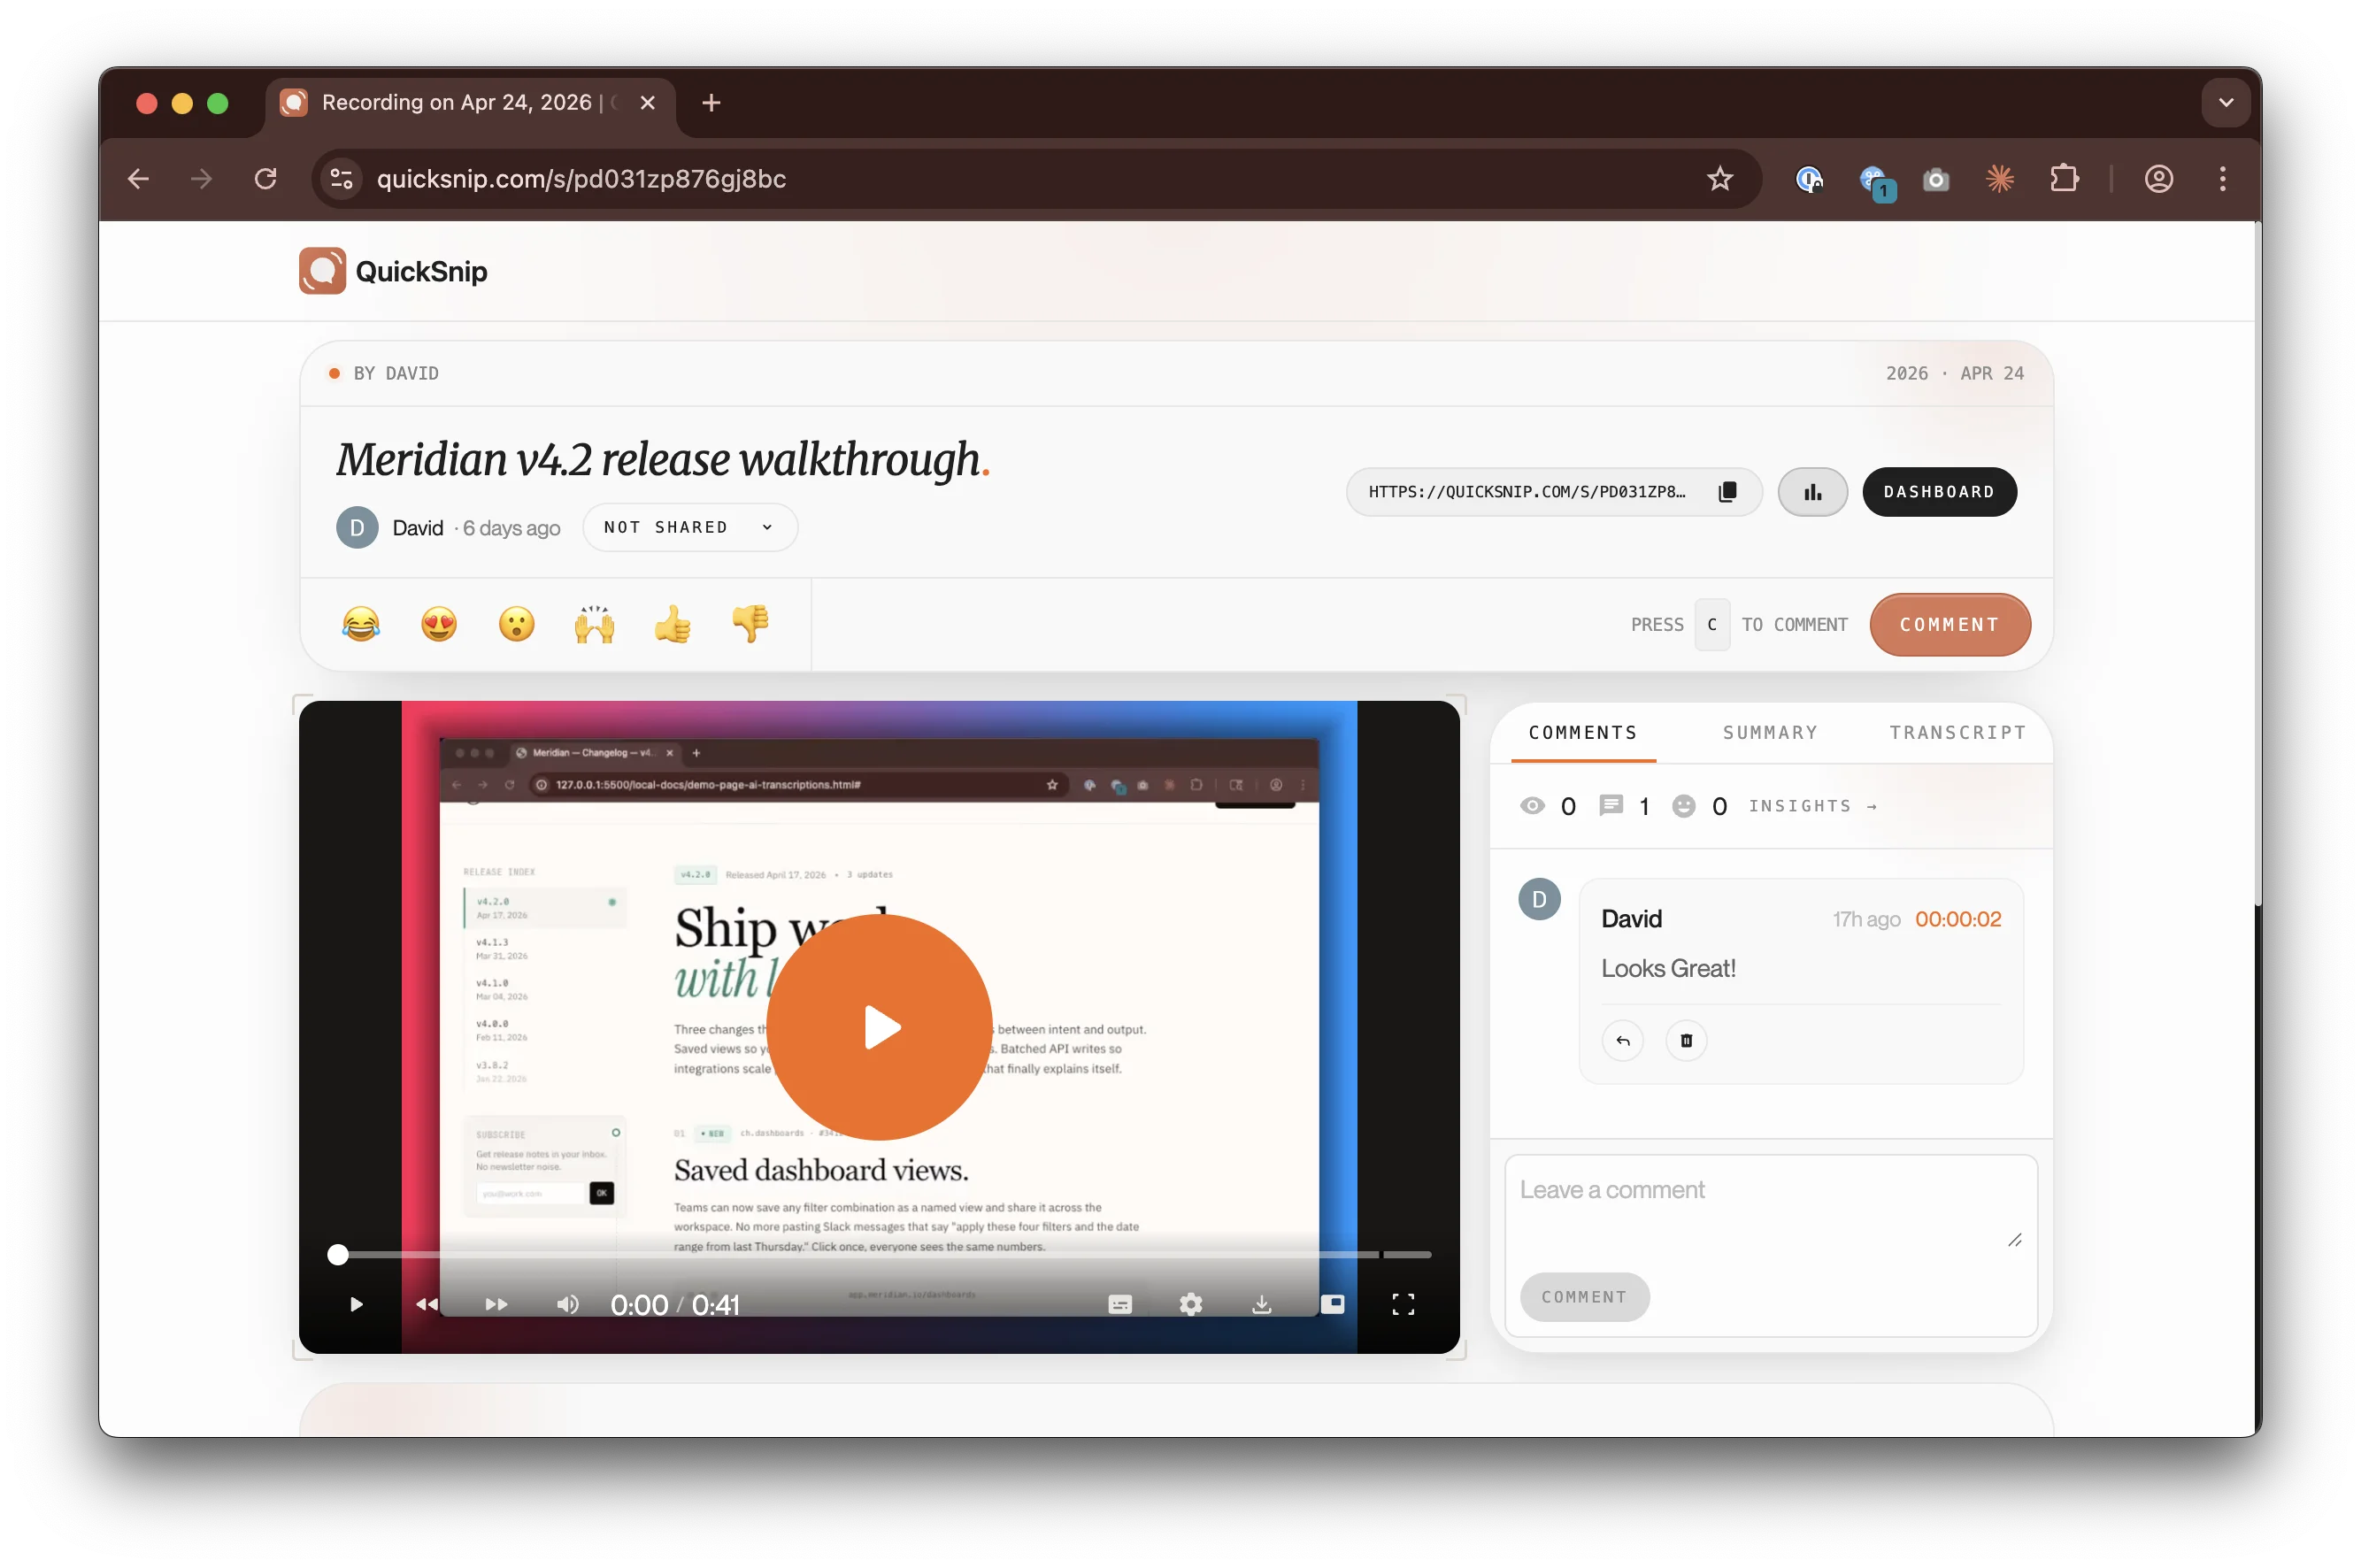The width and height of the screenshot is (2361, 1568).
Task: React with the surprised face emoji
Action: coord(517,624)
